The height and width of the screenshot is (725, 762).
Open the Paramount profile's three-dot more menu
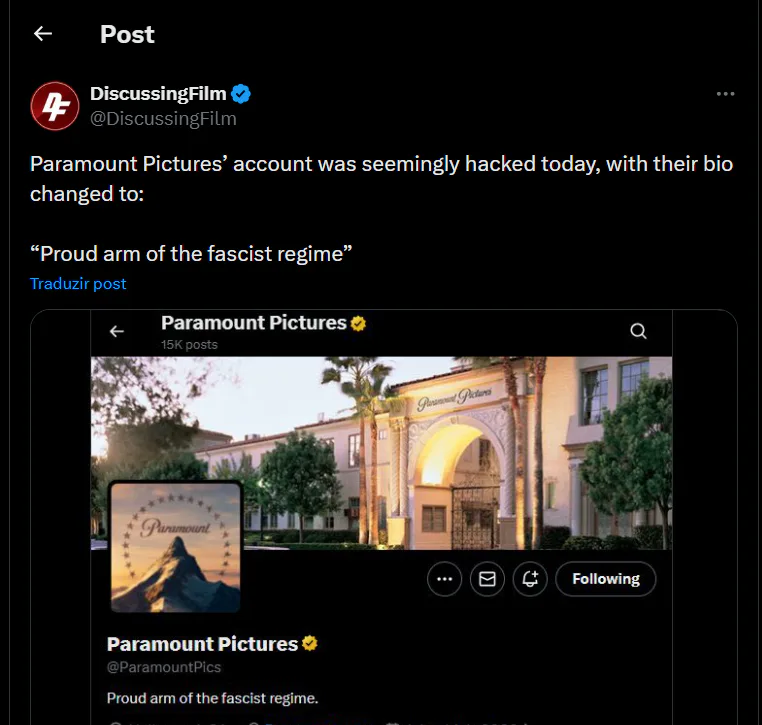click(444, 579)
